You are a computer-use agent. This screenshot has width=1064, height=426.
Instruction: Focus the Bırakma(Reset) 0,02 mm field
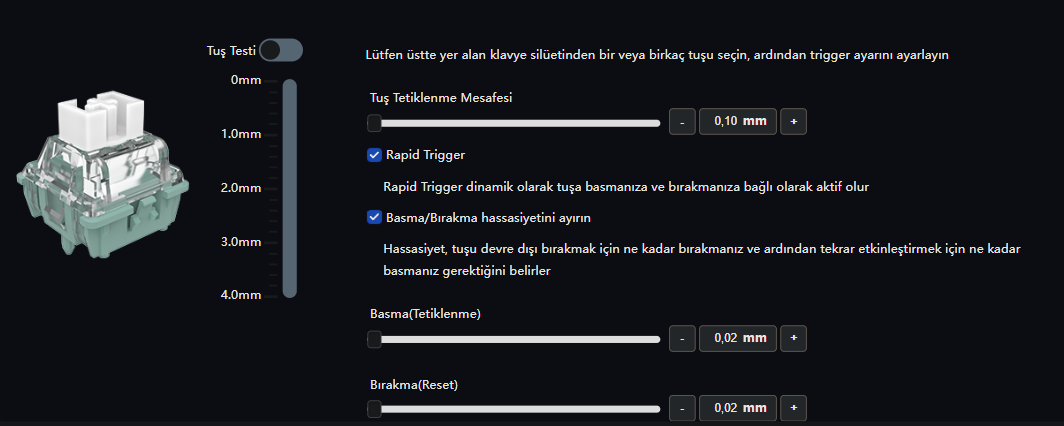(x=738, y=408)
